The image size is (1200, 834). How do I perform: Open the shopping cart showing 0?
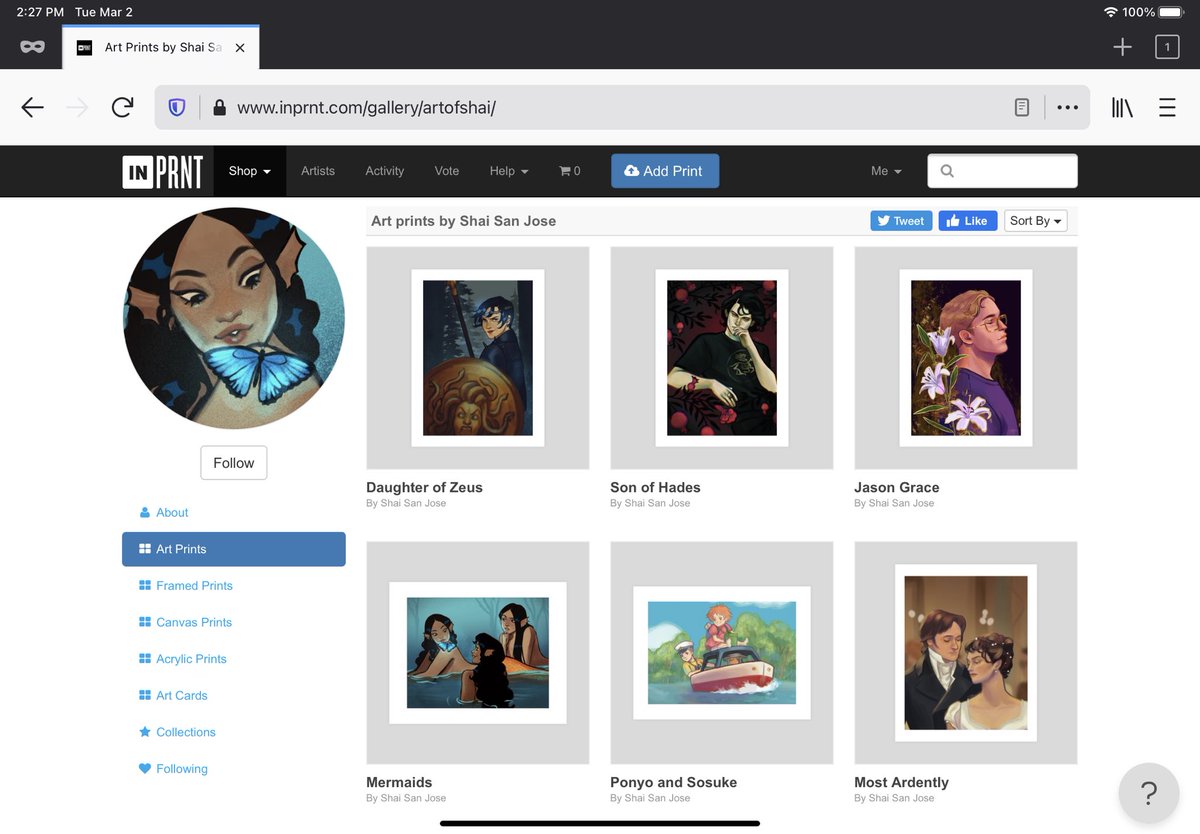tap(570, 171)
